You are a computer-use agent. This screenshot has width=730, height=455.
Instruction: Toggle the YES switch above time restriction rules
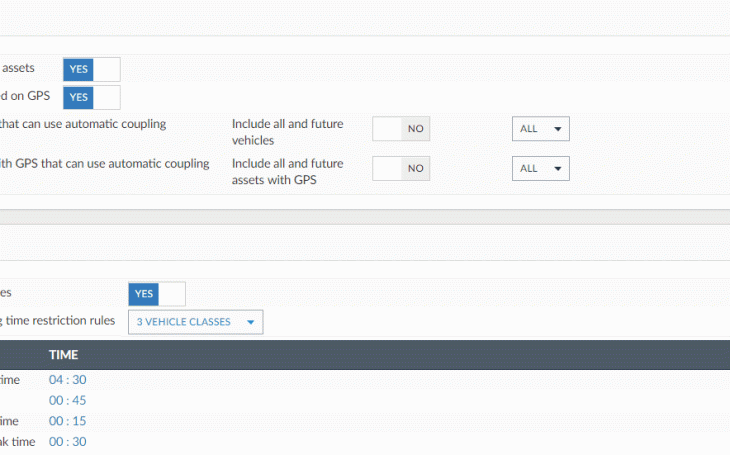[x=157, y=294]
